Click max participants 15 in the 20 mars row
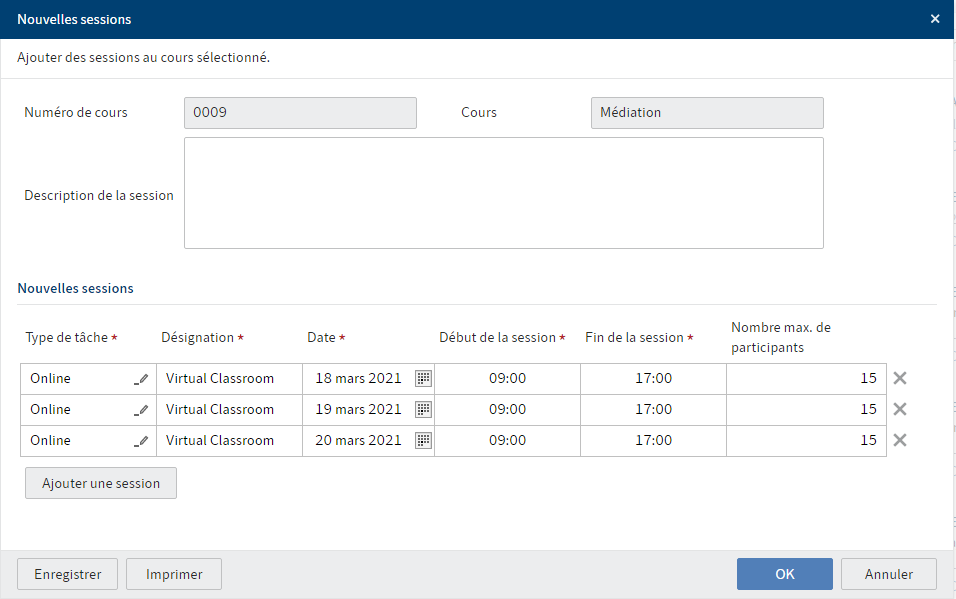 806,441
